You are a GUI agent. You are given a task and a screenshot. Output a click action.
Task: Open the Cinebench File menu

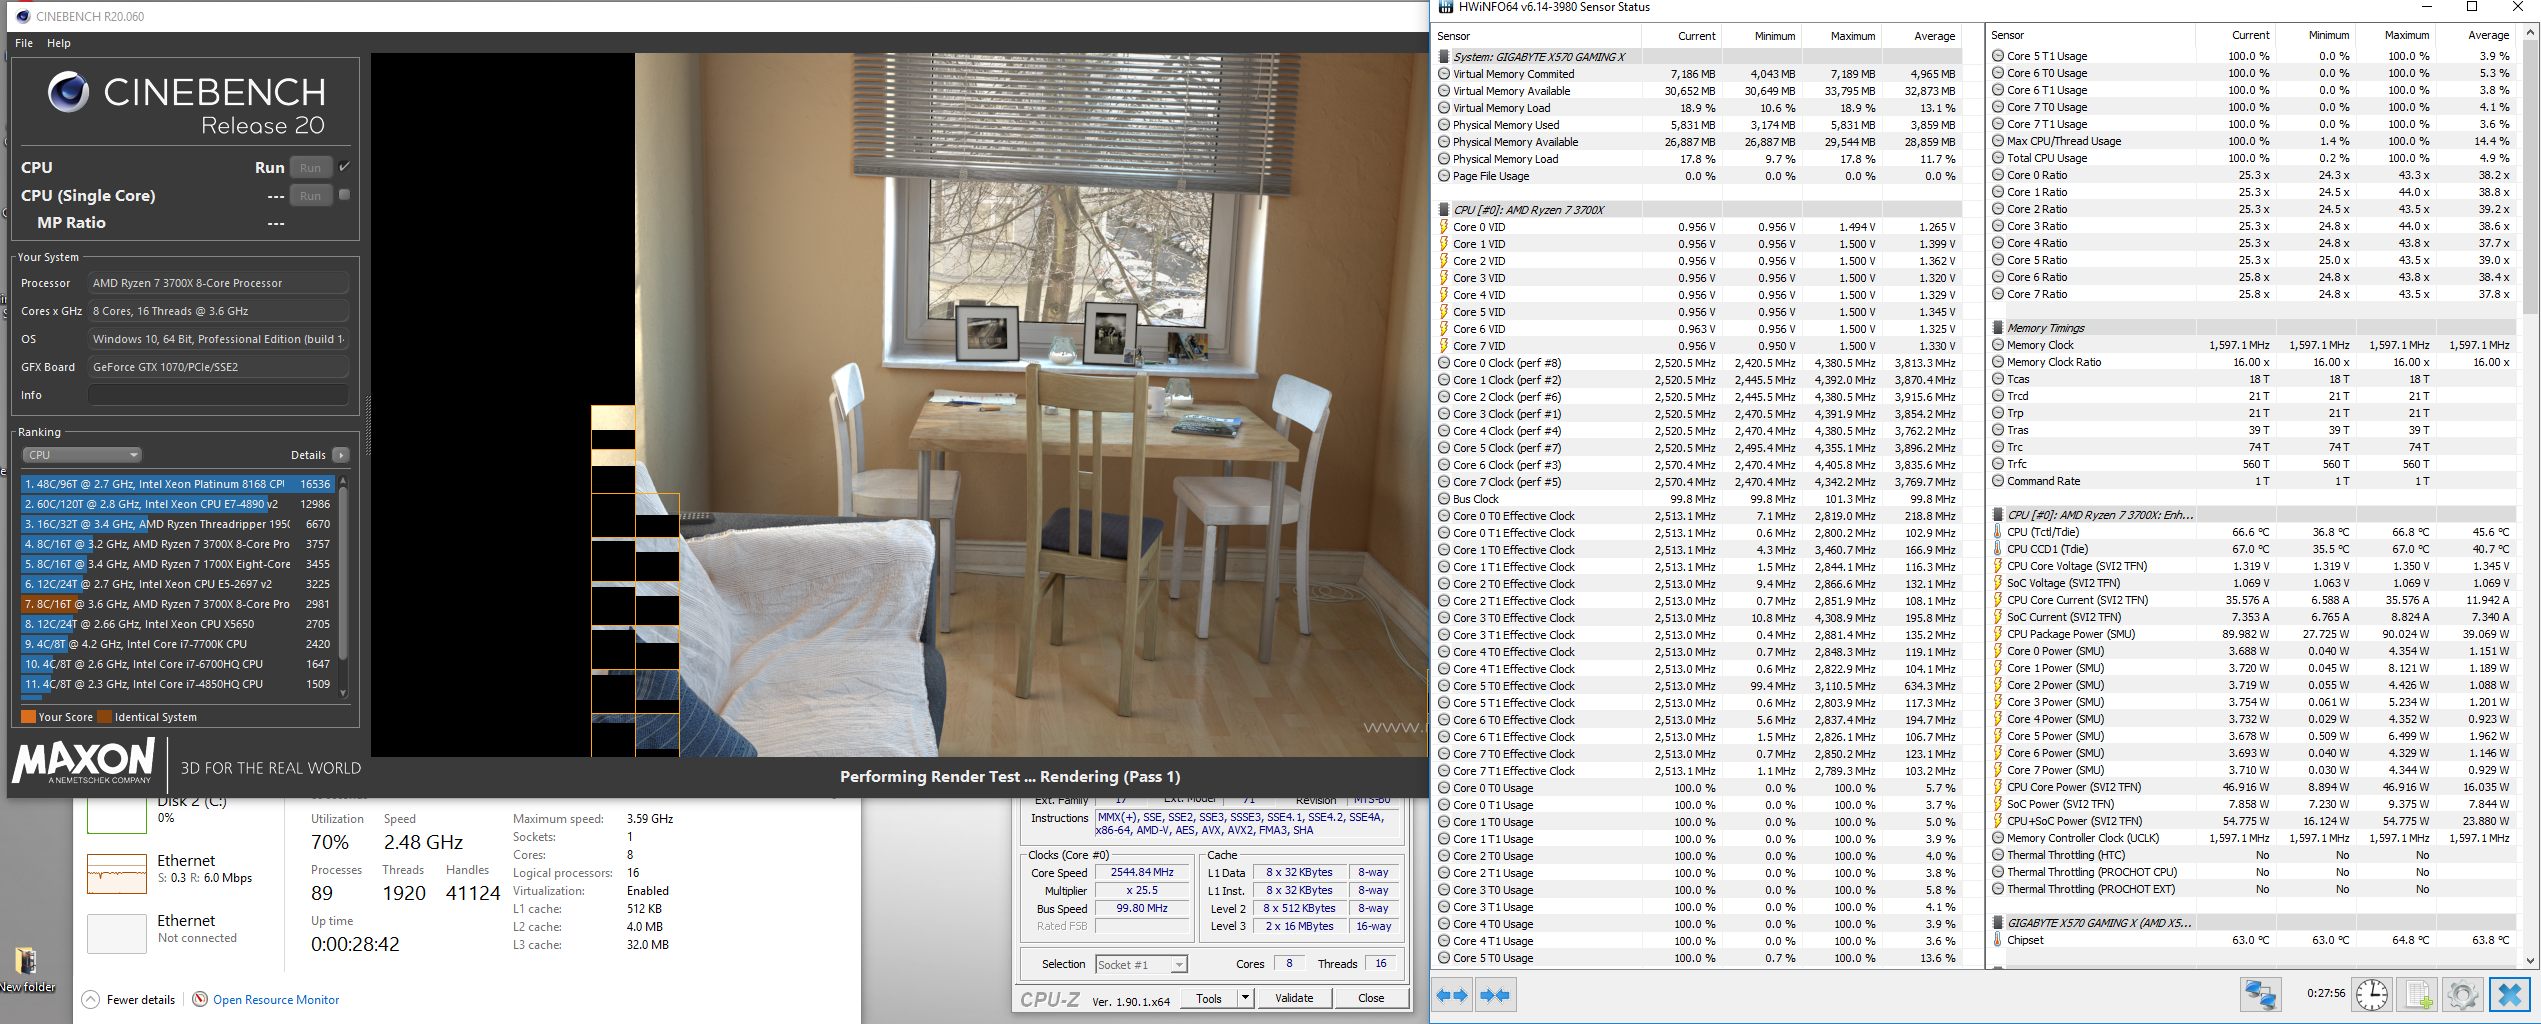point(24,43)
